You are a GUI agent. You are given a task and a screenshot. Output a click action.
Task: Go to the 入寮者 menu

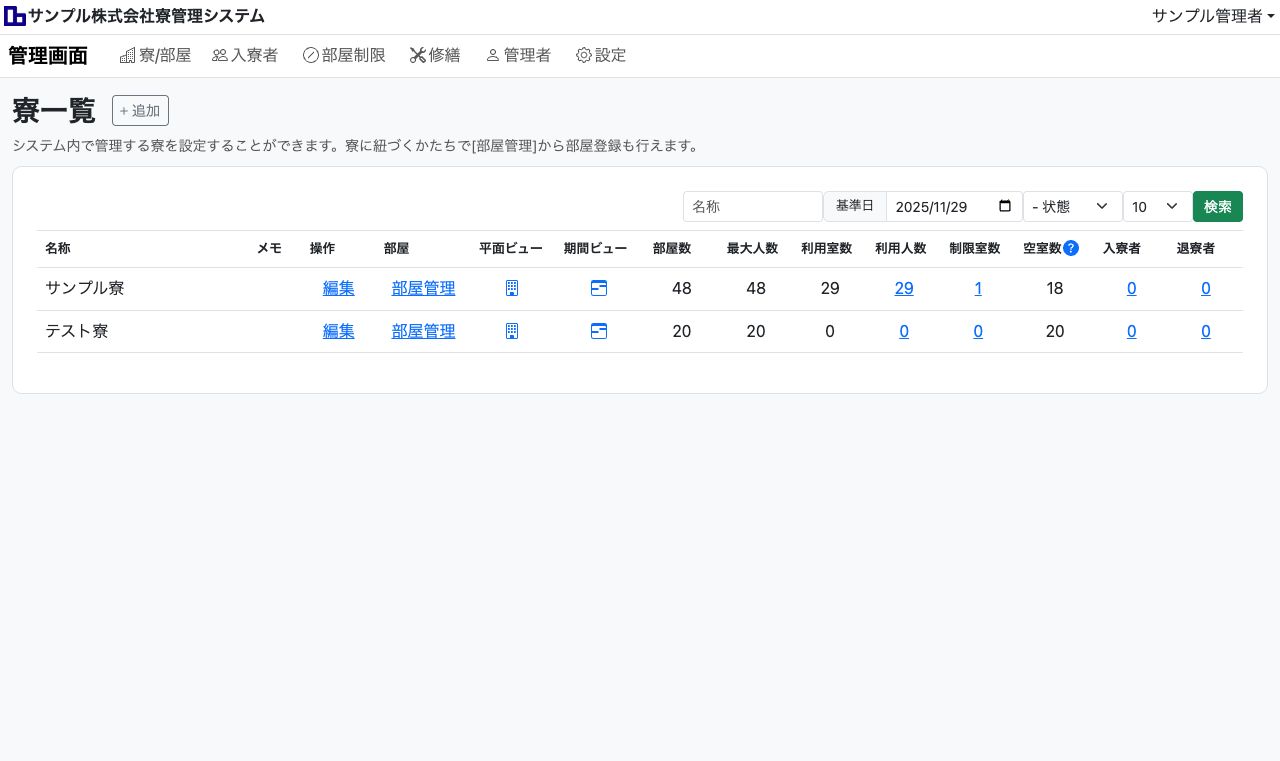[245, 55]
